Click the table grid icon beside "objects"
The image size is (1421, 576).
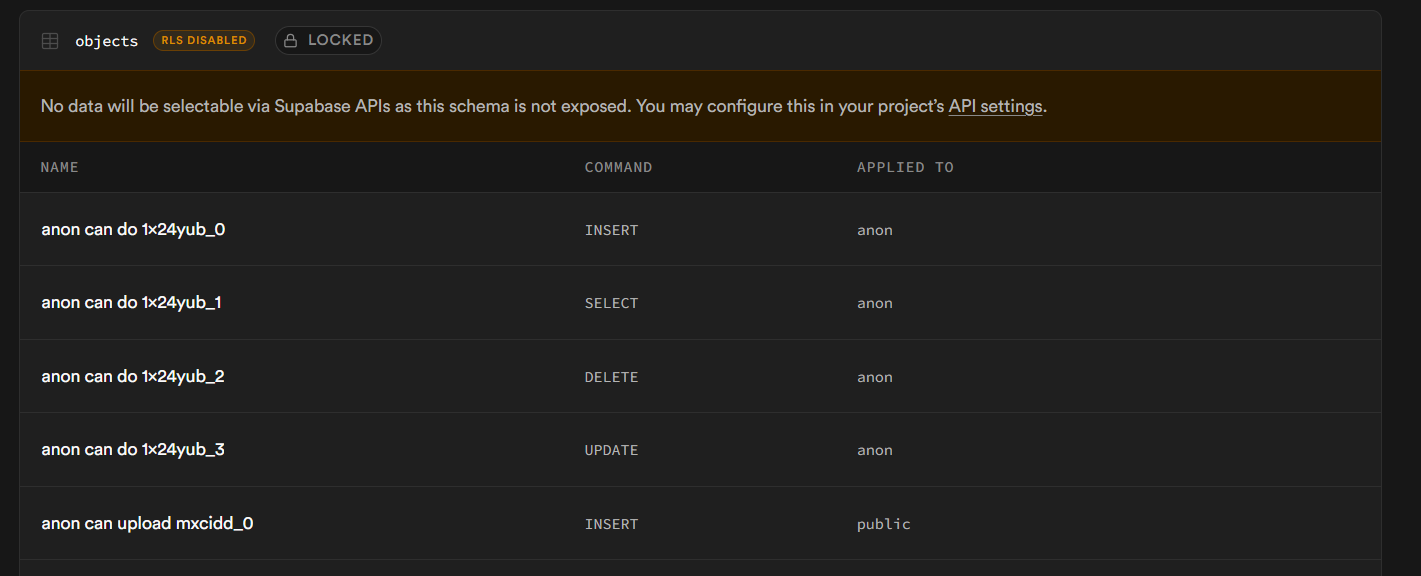49,41
